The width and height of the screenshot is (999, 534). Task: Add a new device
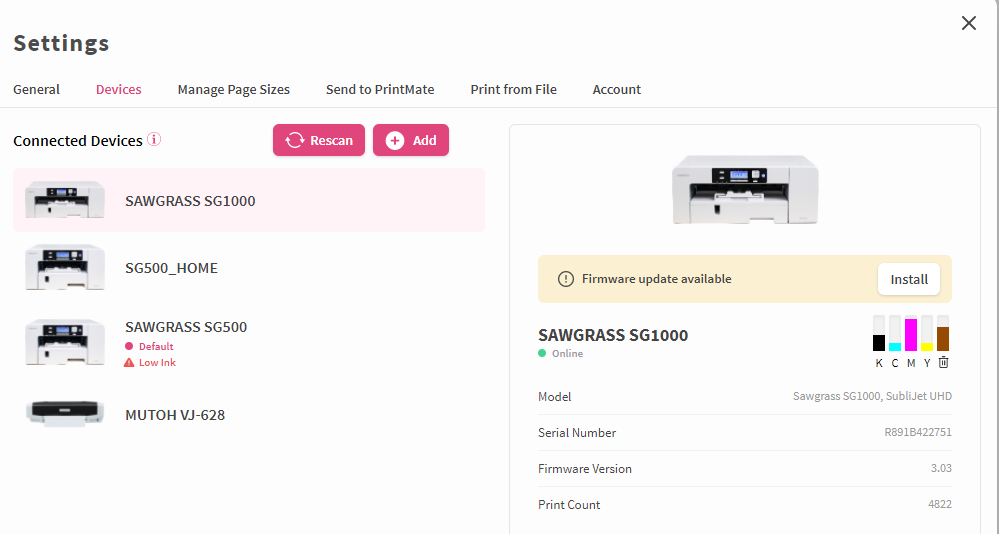[x=411, y=140]
